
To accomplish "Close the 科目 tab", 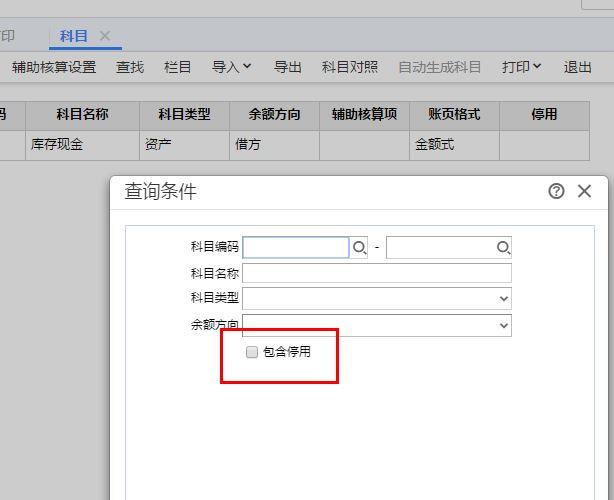I will point(105,36).
